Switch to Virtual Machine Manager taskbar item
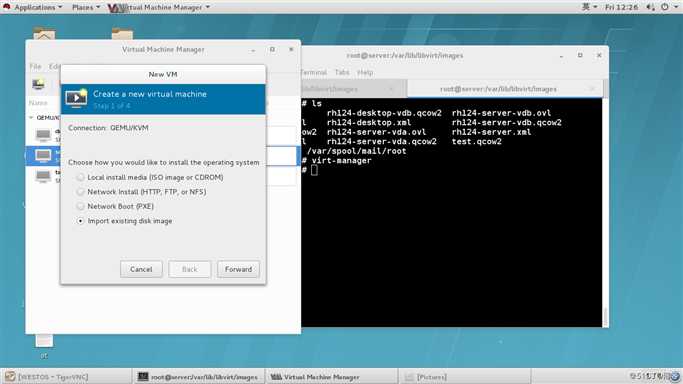Viewport: 683px width, 384px height. pyautogui.click(x=331, y=377)
